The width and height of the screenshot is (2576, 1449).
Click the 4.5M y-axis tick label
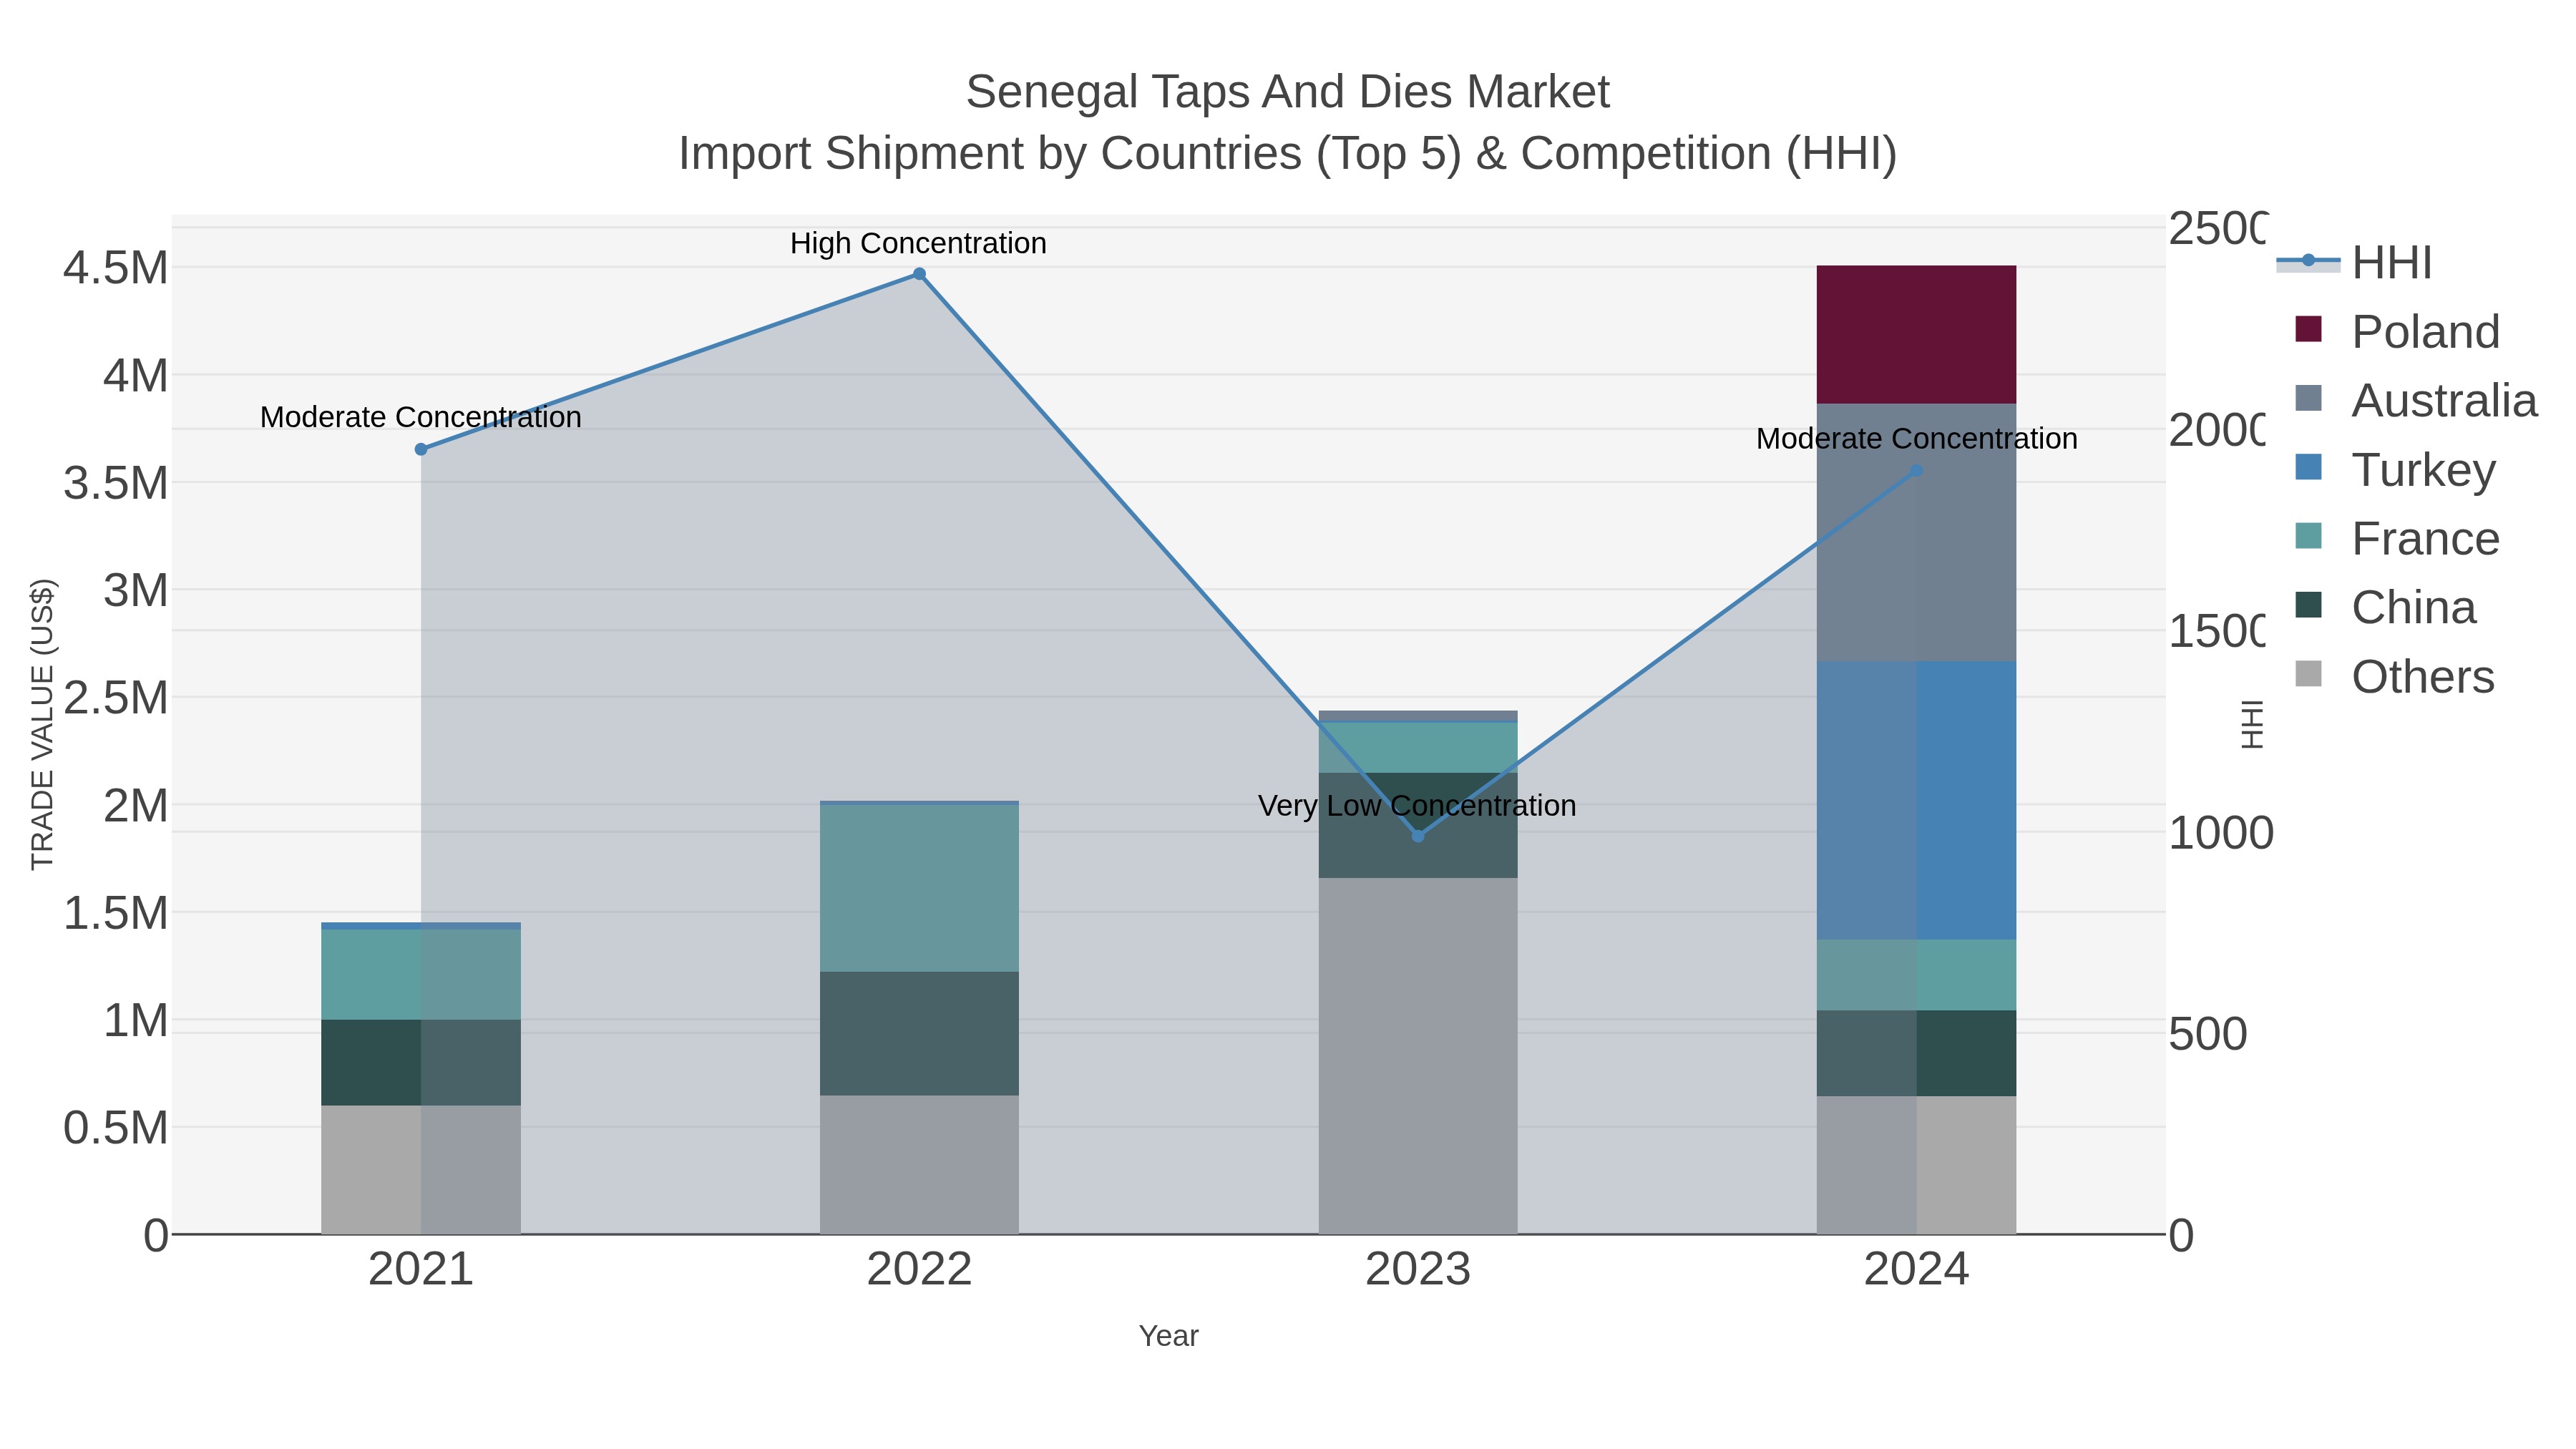click(x=116, y=268)
